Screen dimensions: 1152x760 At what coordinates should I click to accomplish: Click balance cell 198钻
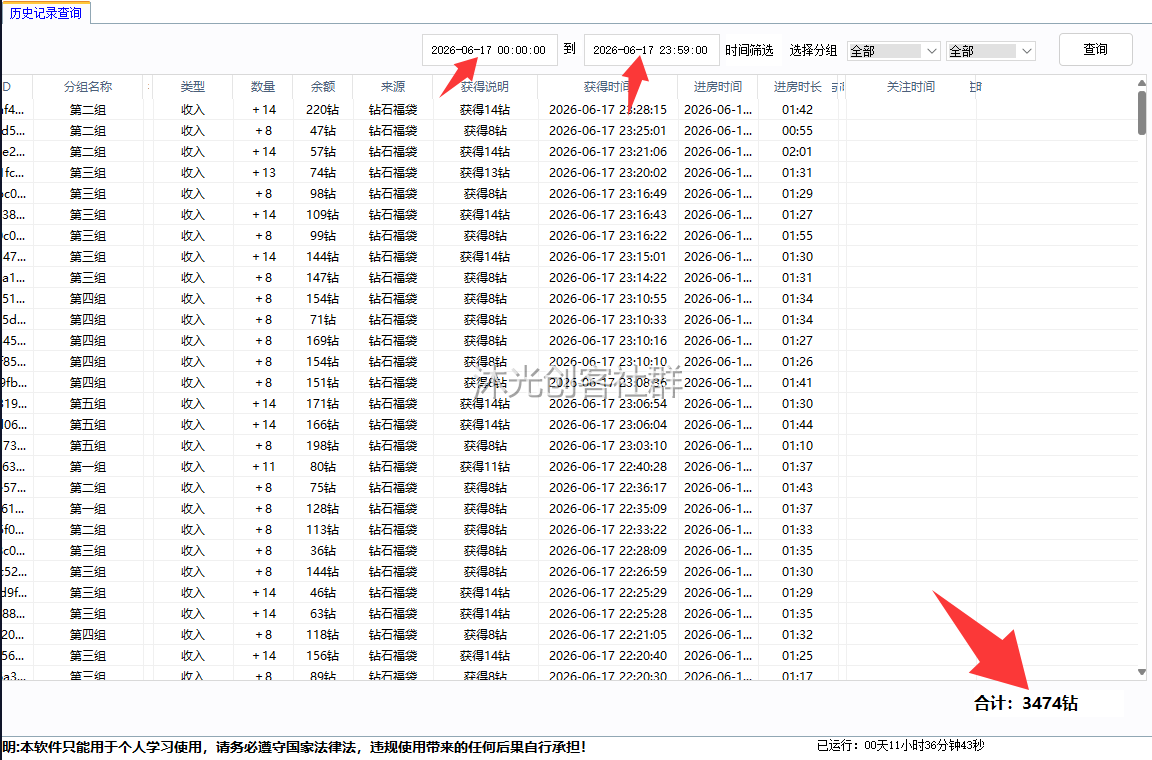point(323,446)
